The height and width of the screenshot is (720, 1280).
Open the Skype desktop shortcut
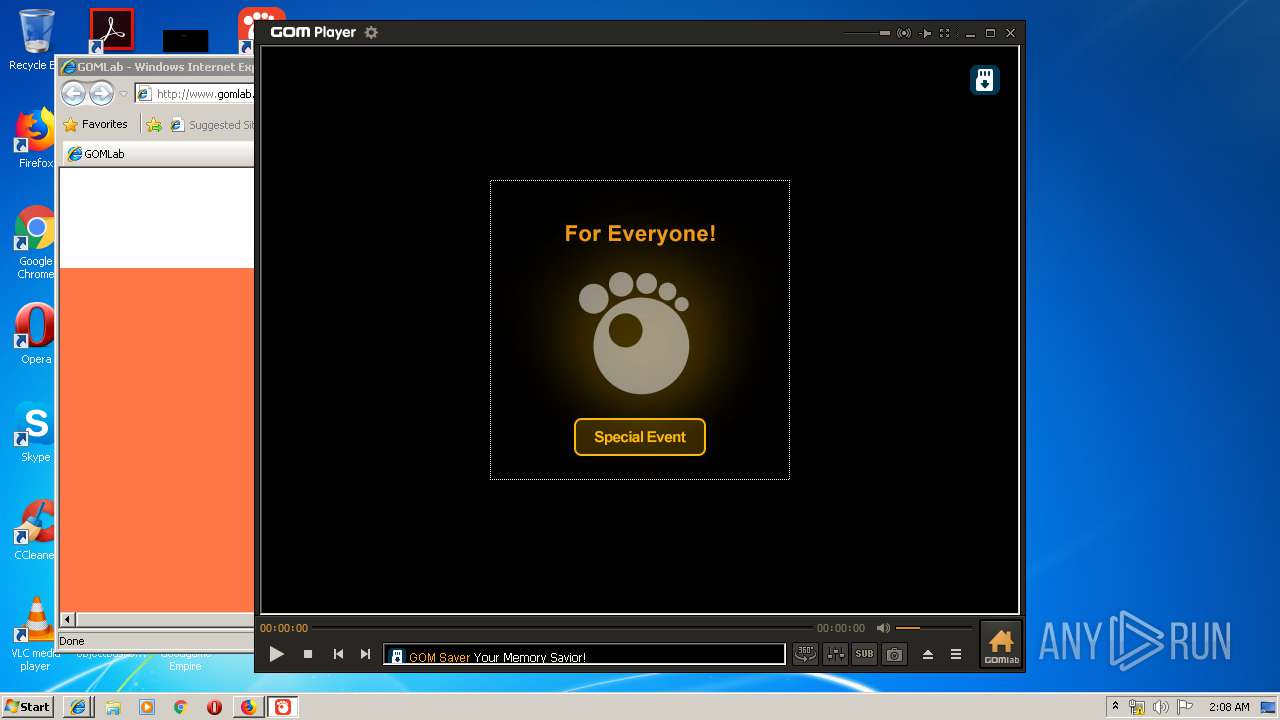[x=35, y=432]
